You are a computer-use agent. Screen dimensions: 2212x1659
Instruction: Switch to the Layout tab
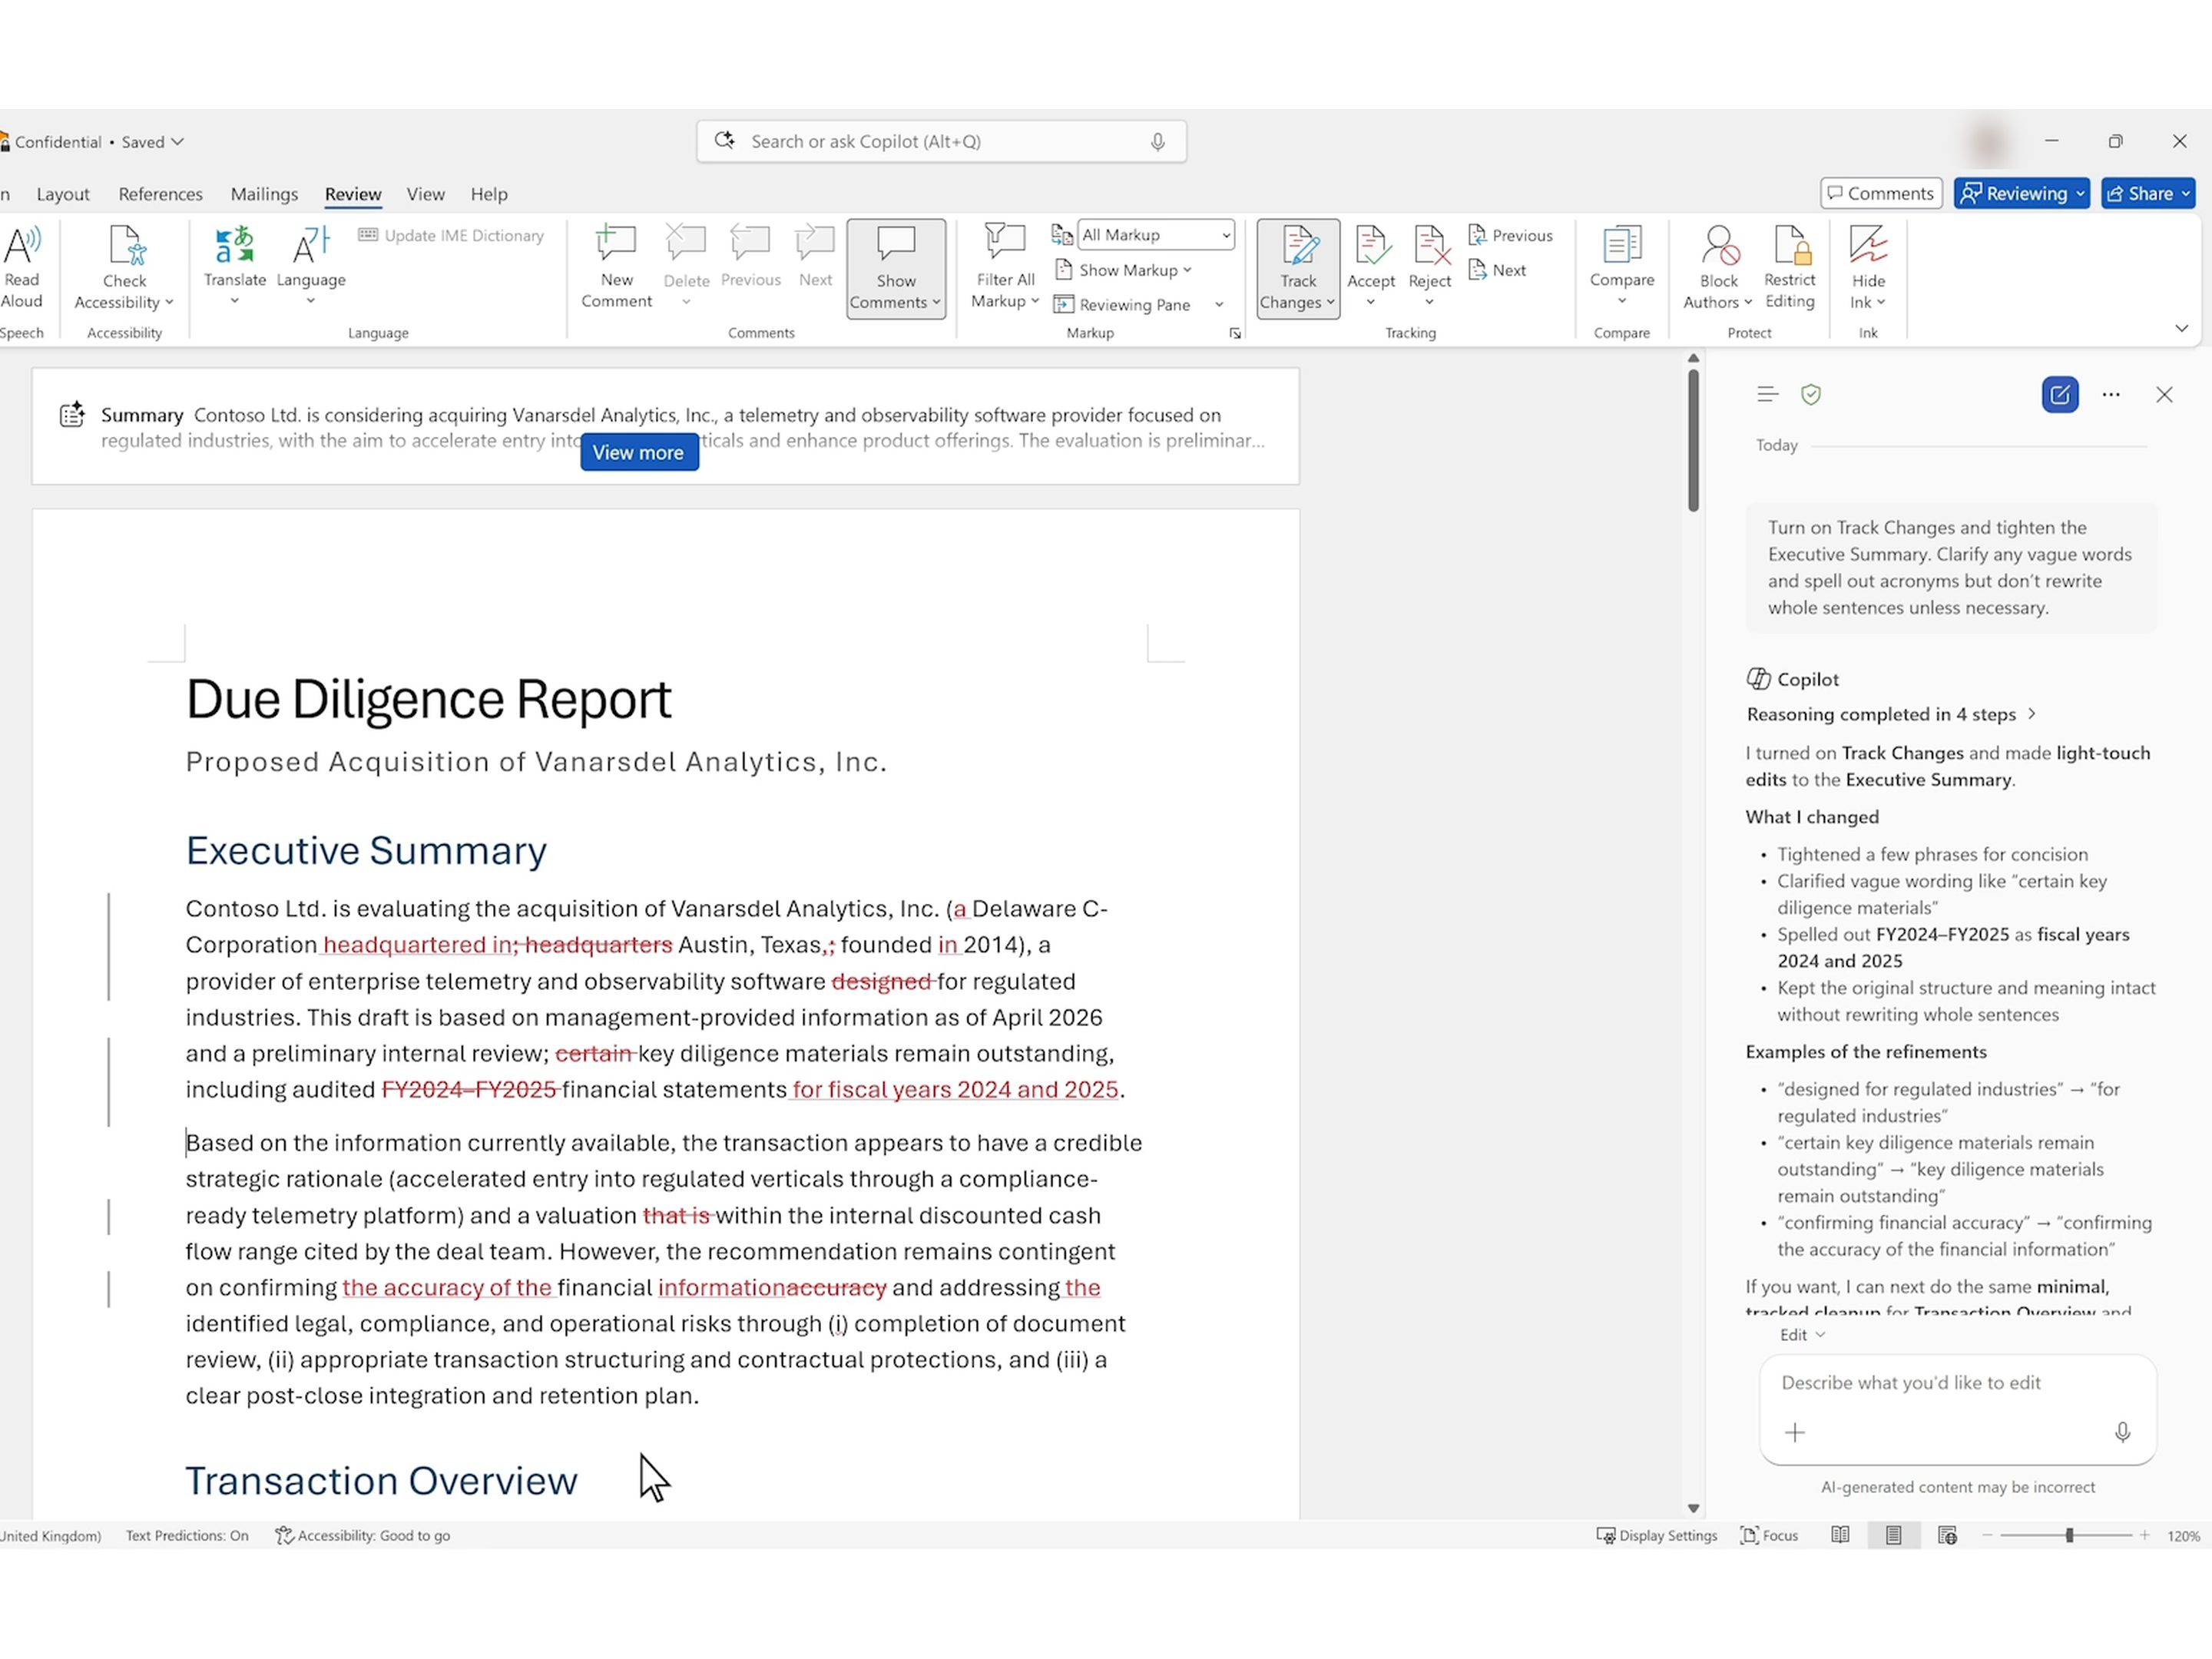[63, 194]
